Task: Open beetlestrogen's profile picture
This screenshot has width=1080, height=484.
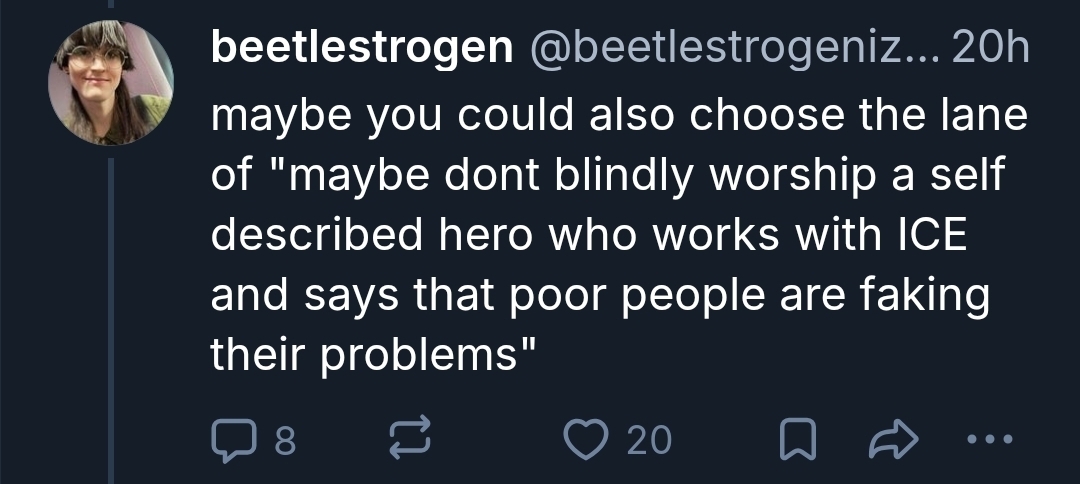Action: click(x=111, y=83)
